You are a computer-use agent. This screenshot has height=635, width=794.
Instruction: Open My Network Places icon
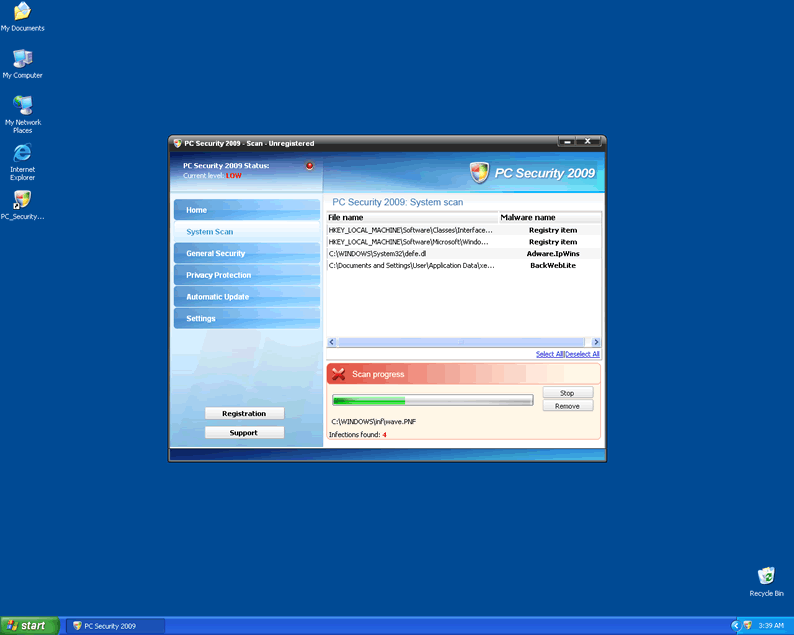tap(22, 106)
